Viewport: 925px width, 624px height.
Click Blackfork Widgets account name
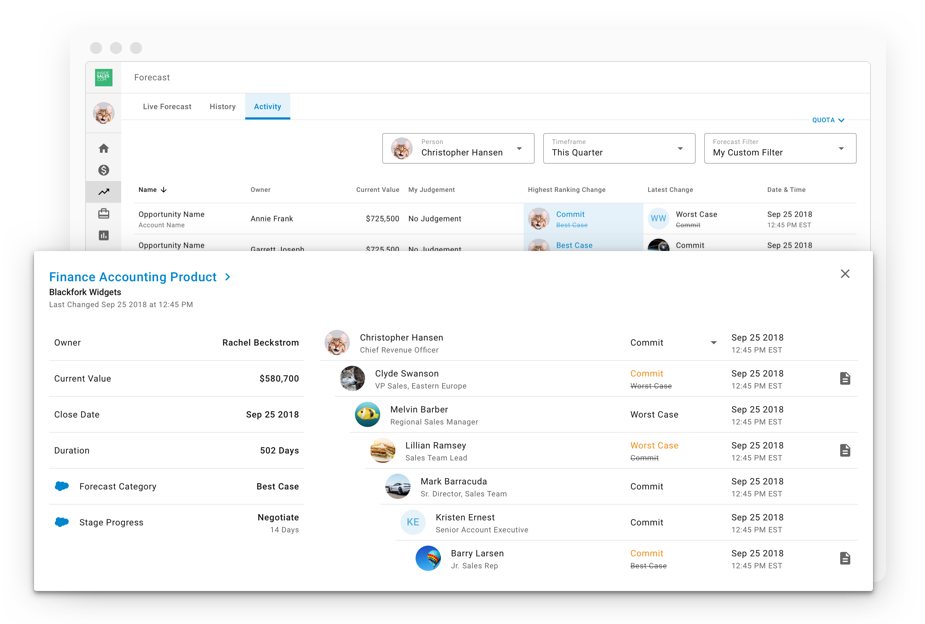point(85,292)
